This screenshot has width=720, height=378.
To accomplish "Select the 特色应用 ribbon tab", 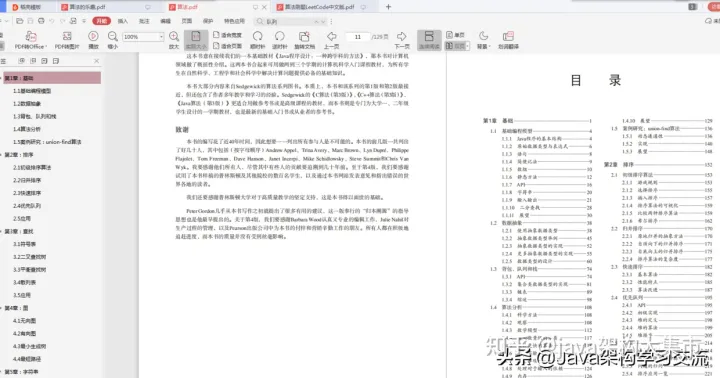I will (234, 21).
